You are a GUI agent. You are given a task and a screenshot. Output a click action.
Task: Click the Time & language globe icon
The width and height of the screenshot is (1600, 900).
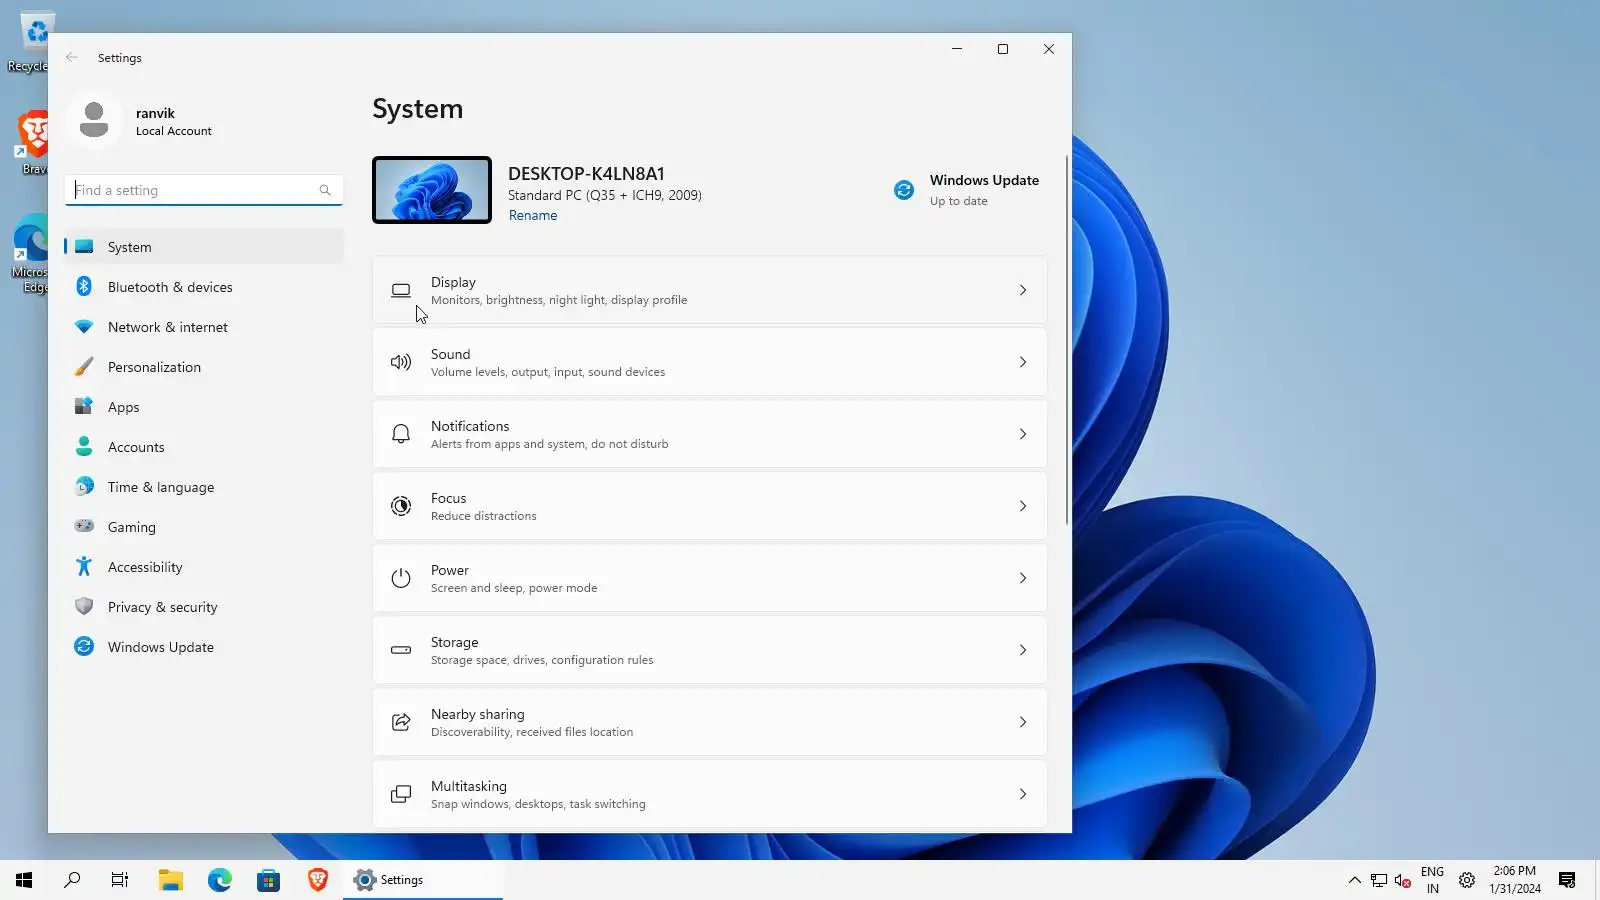tap(84, 487)
